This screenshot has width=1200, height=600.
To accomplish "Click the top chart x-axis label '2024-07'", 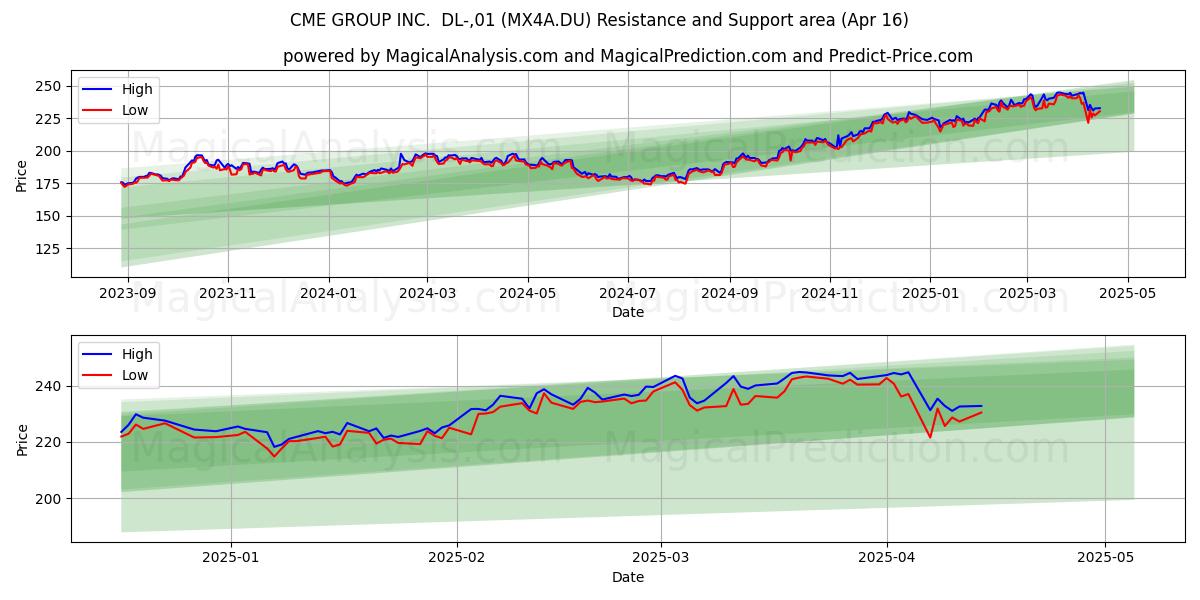I will [628, 294].
